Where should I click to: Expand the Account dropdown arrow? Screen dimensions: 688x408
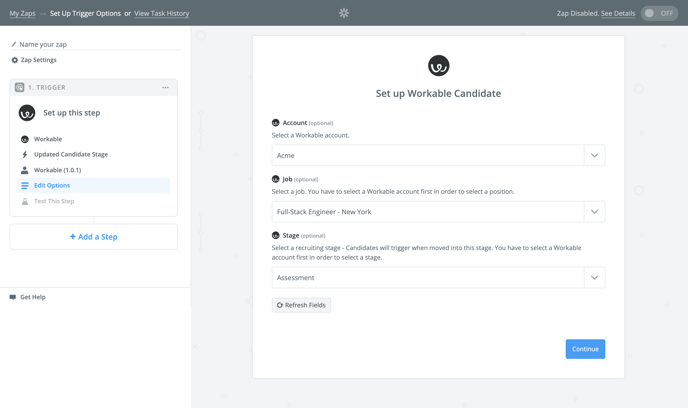coord(595,155)
